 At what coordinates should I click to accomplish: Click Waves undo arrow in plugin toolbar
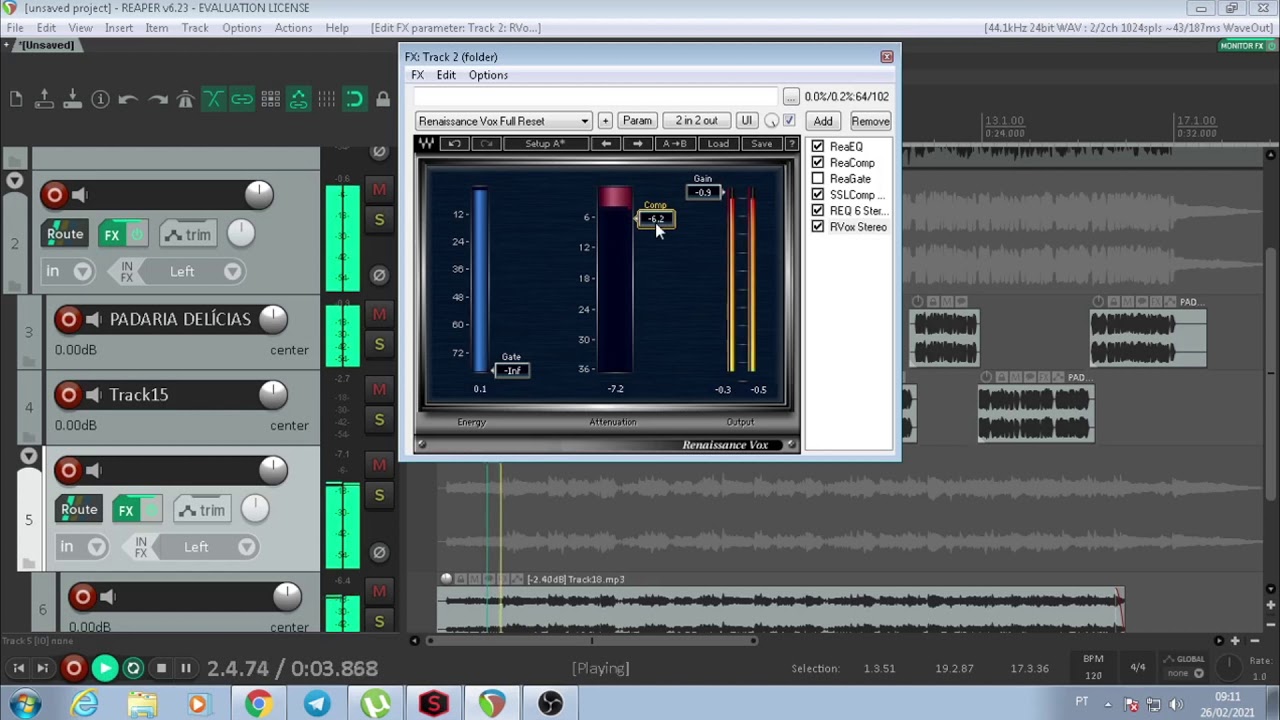click(x=454, y=144)
